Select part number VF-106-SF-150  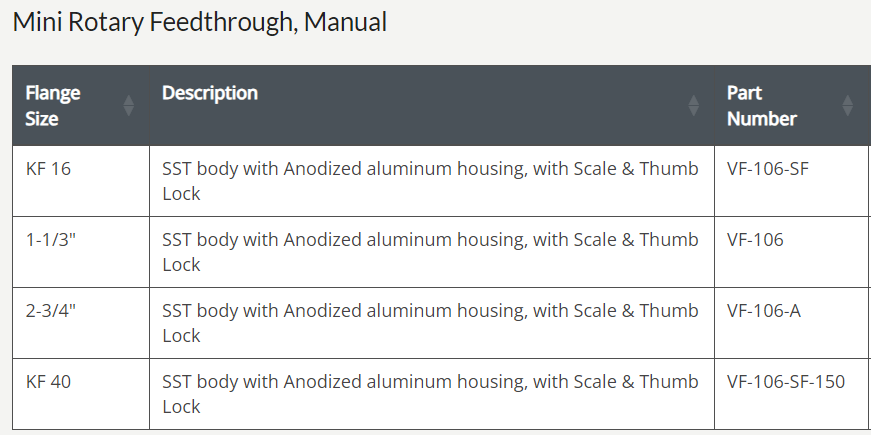[786, 382]
